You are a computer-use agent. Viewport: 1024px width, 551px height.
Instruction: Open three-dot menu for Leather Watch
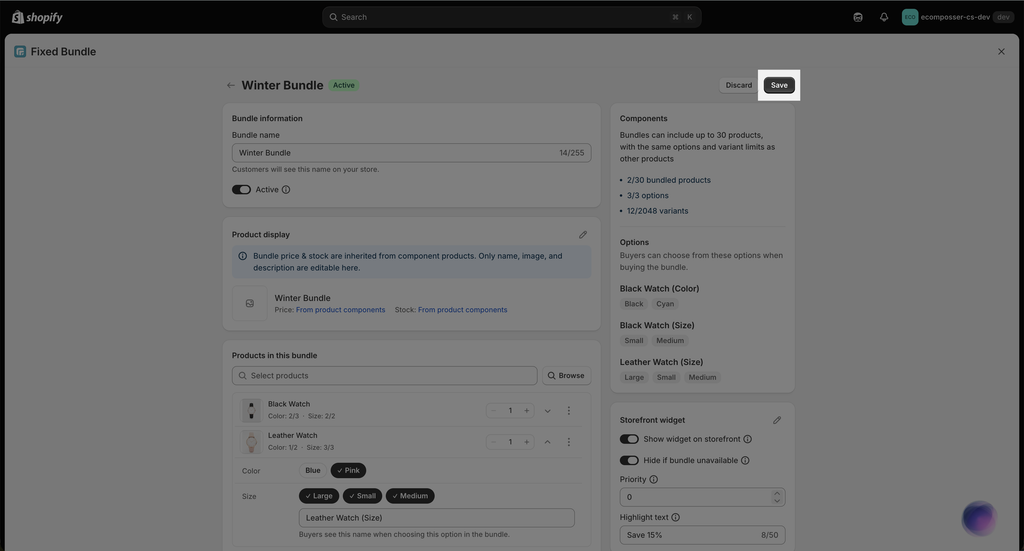click(569, 442)
